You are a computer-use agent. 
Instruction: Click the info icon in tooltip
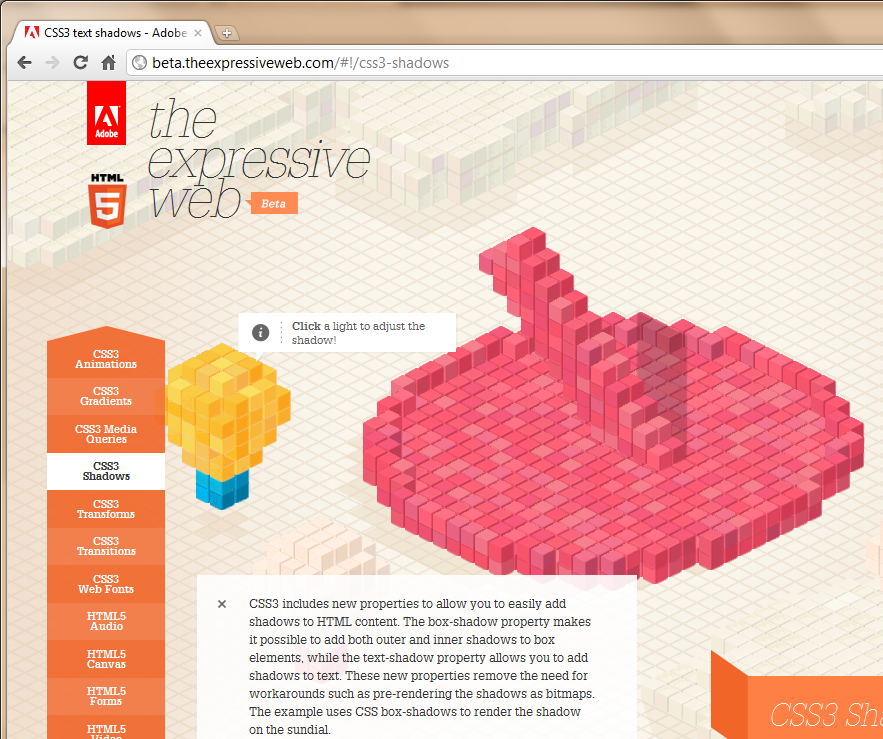coord(260,333)
